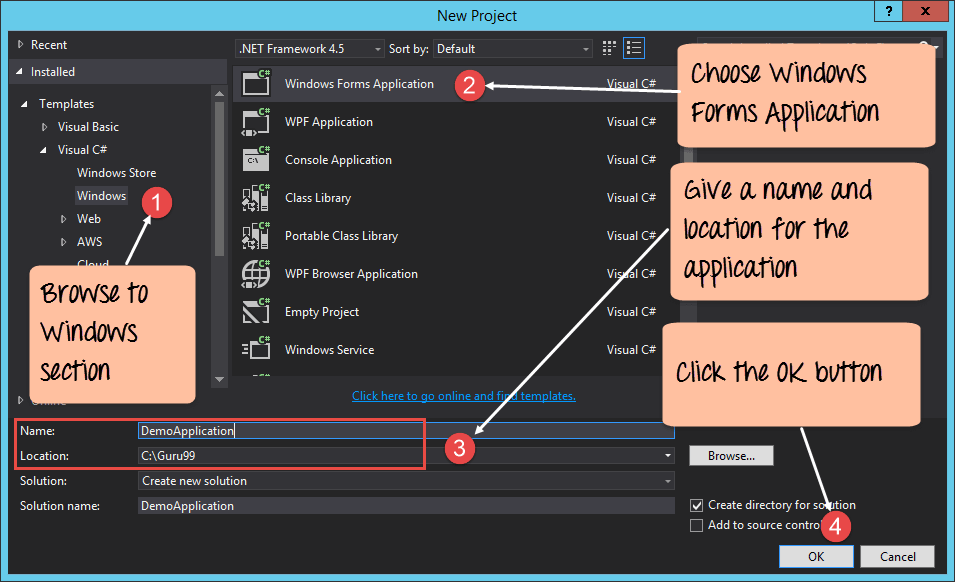Open the Sort by Default dropdown

point(513,48)
